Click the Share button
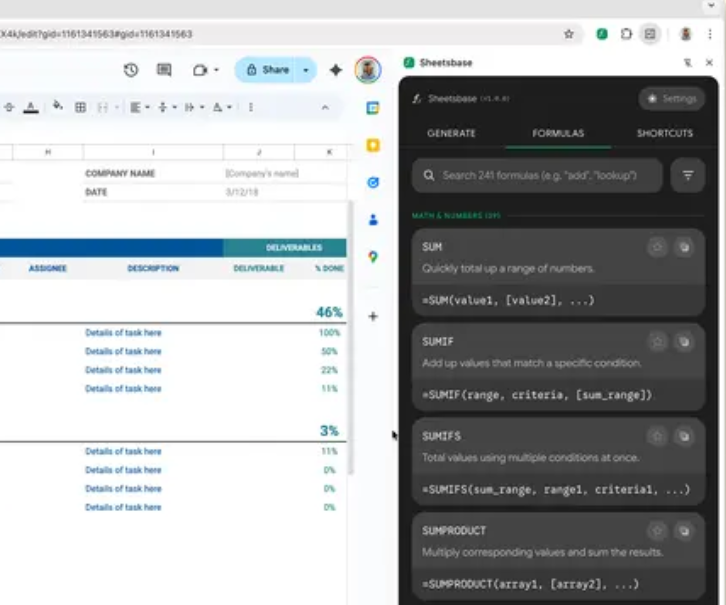Screen dimensions: 726x605 click(x=266, y=70)
